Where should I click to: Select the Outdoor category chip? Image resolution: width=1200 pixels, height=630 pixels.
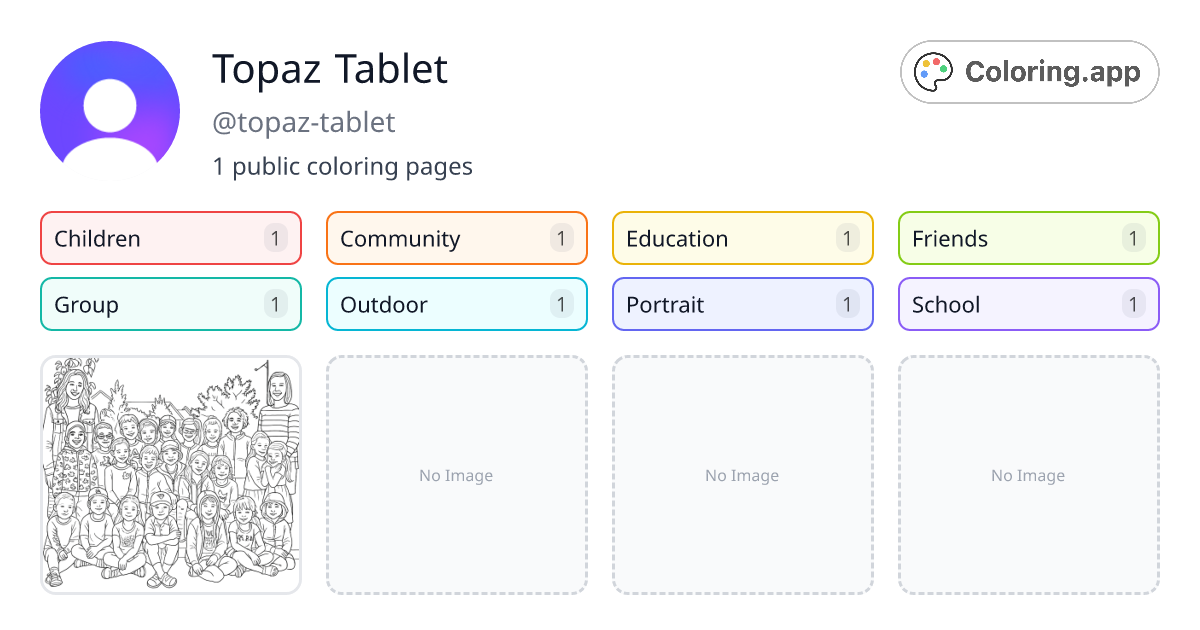point(456,304)
